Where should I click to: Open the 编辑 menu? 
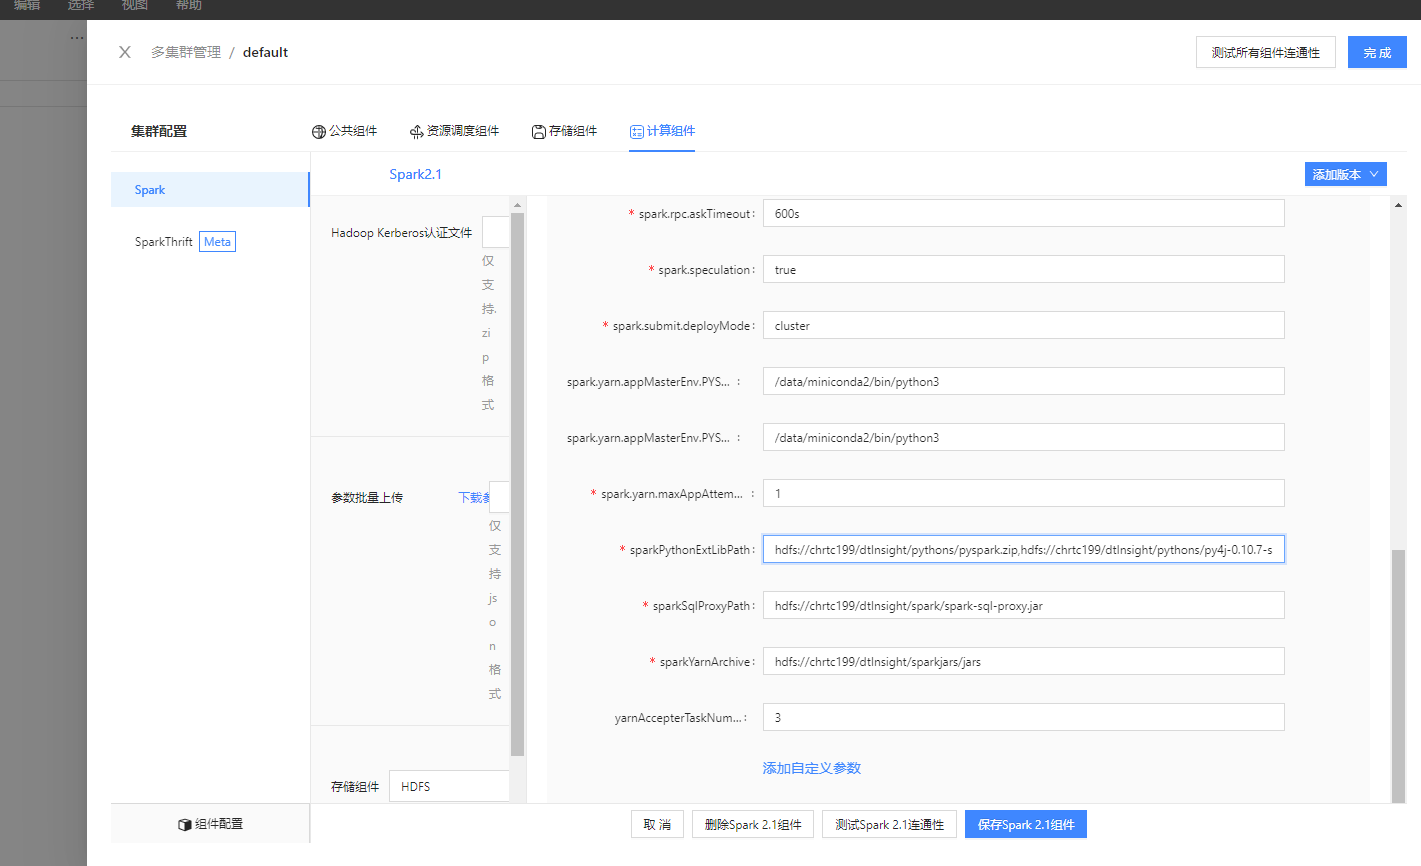click(x=25, y=5)
